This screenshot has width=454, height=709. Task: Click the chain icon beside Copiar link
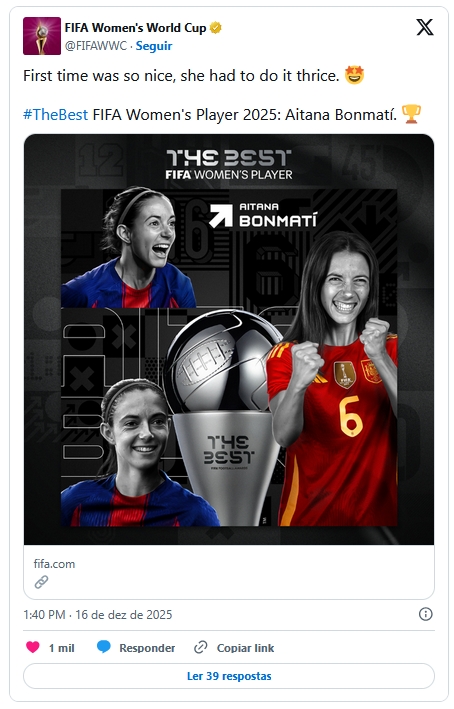coord(200,648)
